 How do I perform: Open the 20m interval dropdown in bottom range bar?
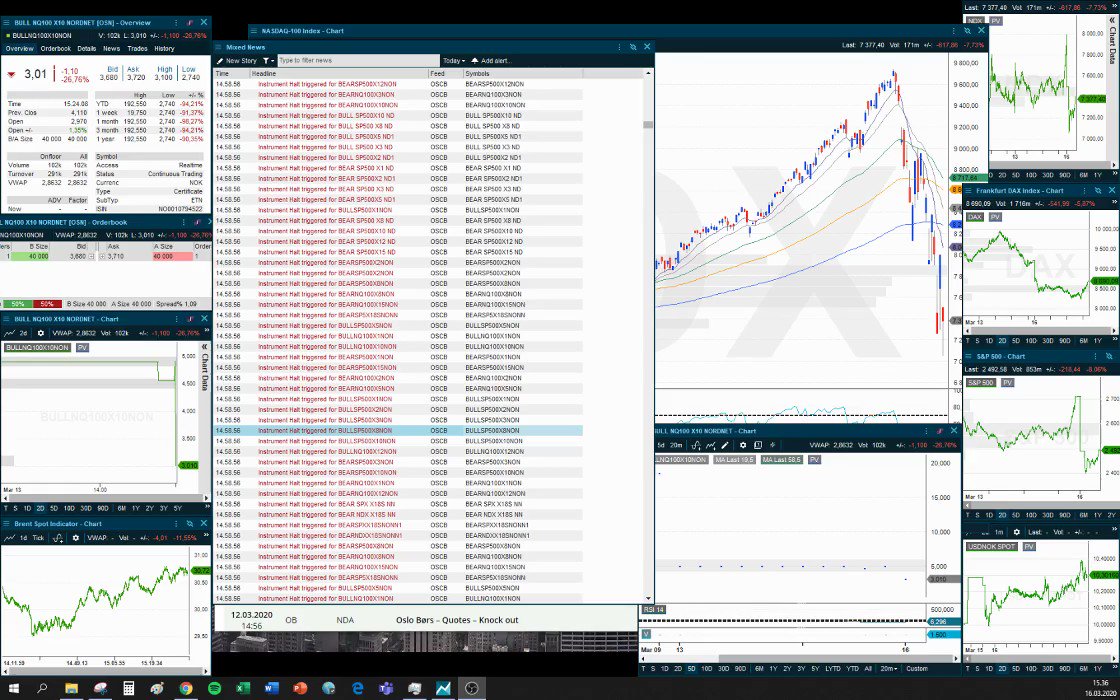click(888, 669)
